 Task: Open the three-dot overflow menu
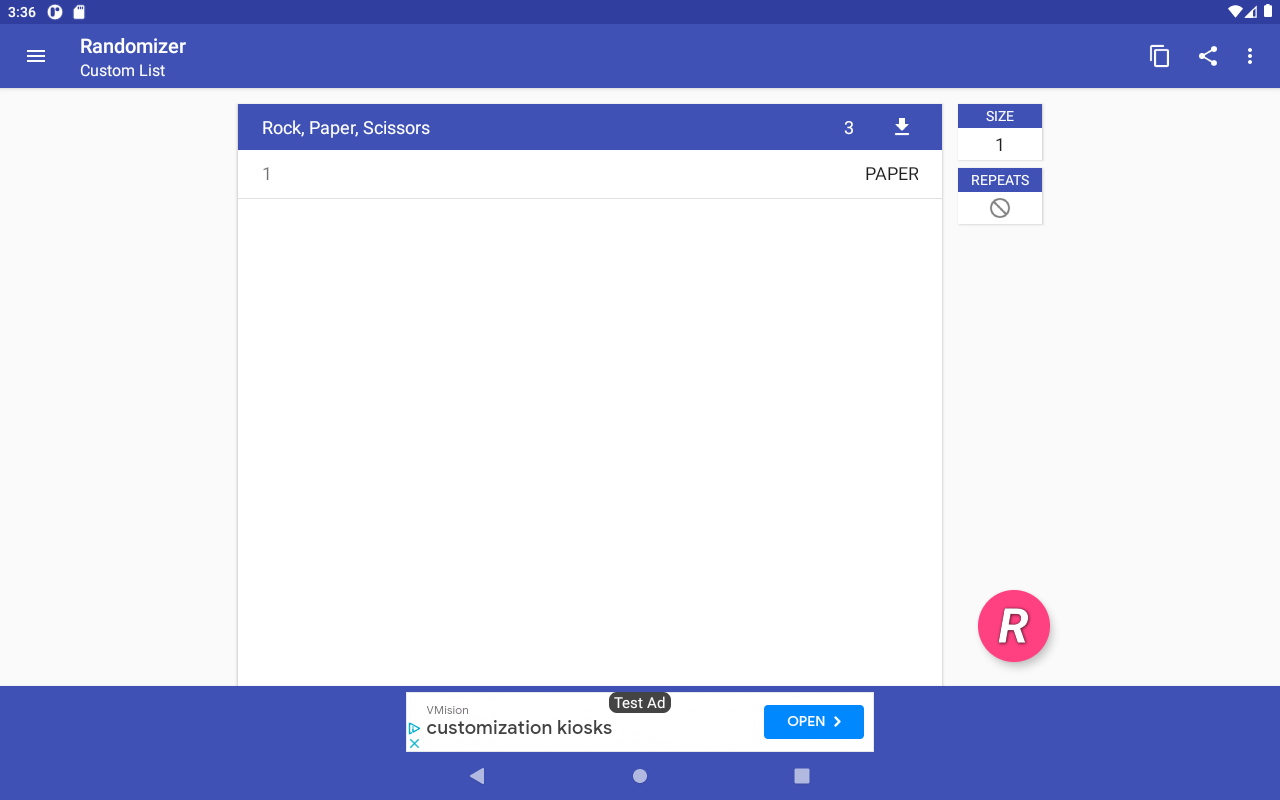(x=1250, y=56)
